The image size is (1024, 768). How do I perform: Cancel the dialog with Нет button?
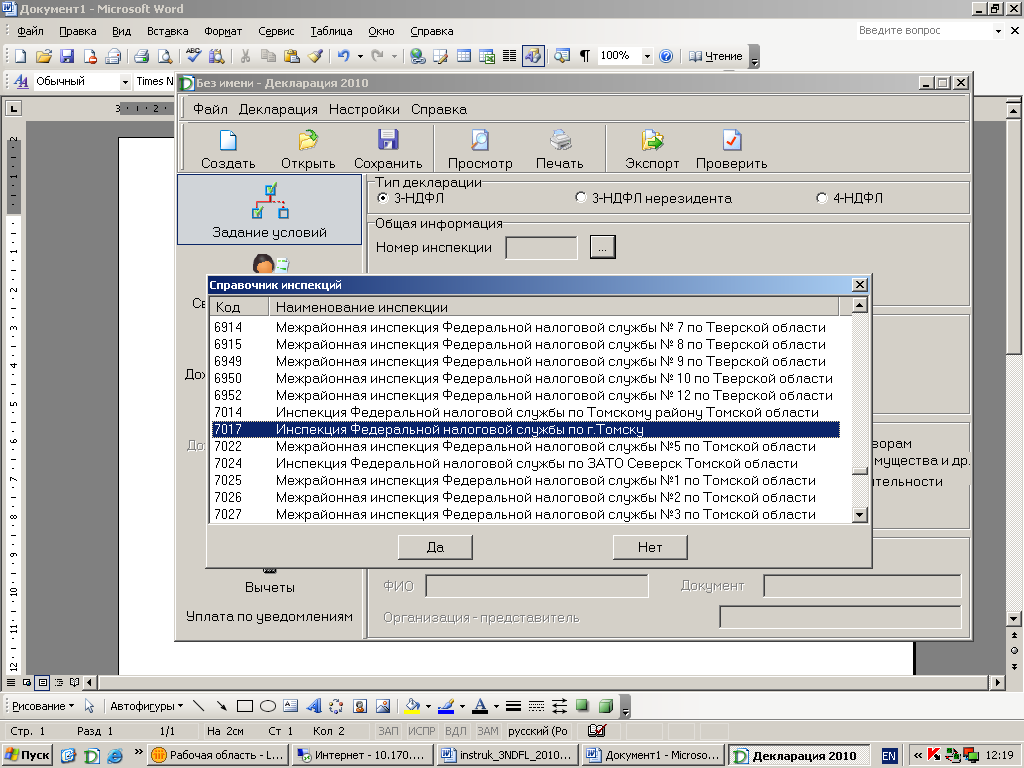pyautogui.click(x=650, y=547)
